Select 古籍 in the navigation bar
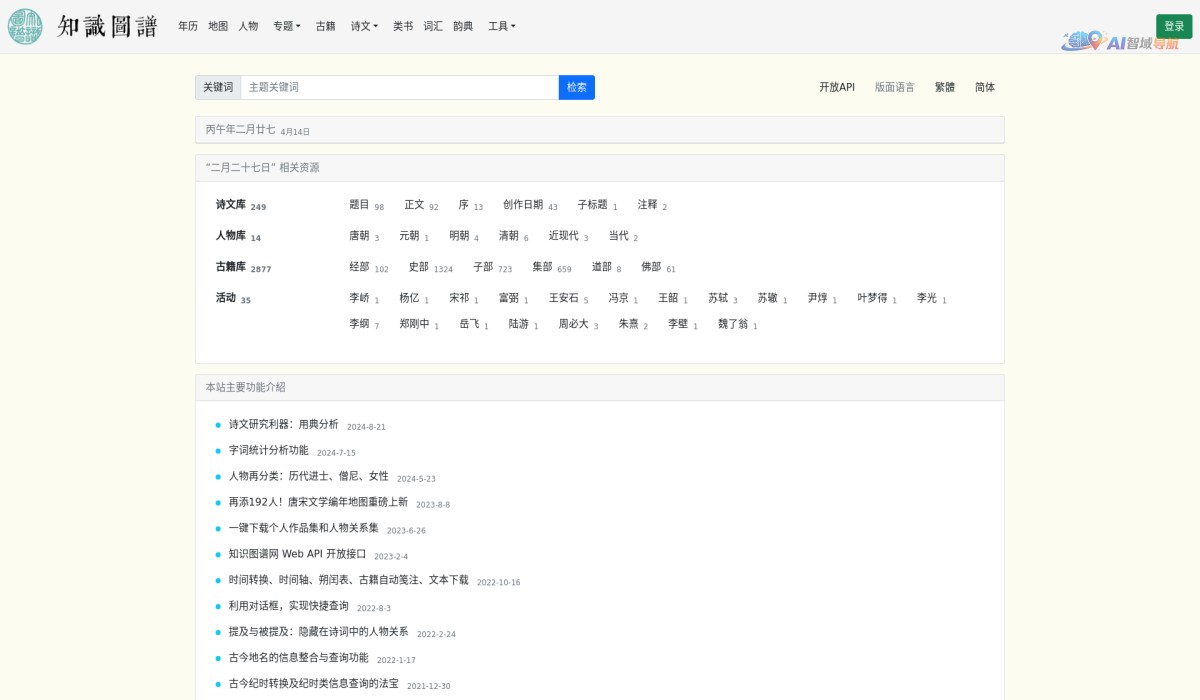The width and height of the screenshot is (1200, 700). 326,27
